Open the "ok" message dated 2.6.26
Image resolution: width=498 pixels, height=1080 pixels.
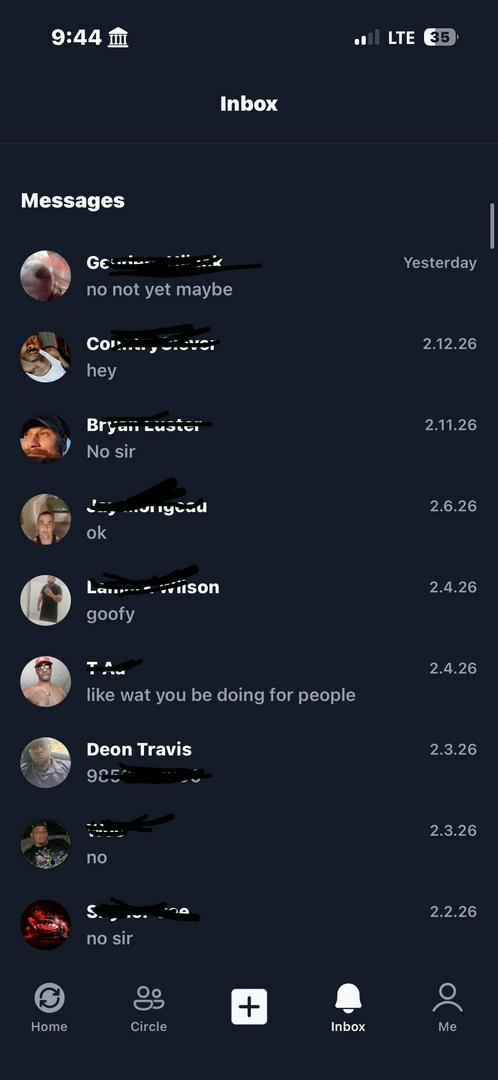point(249,519)
